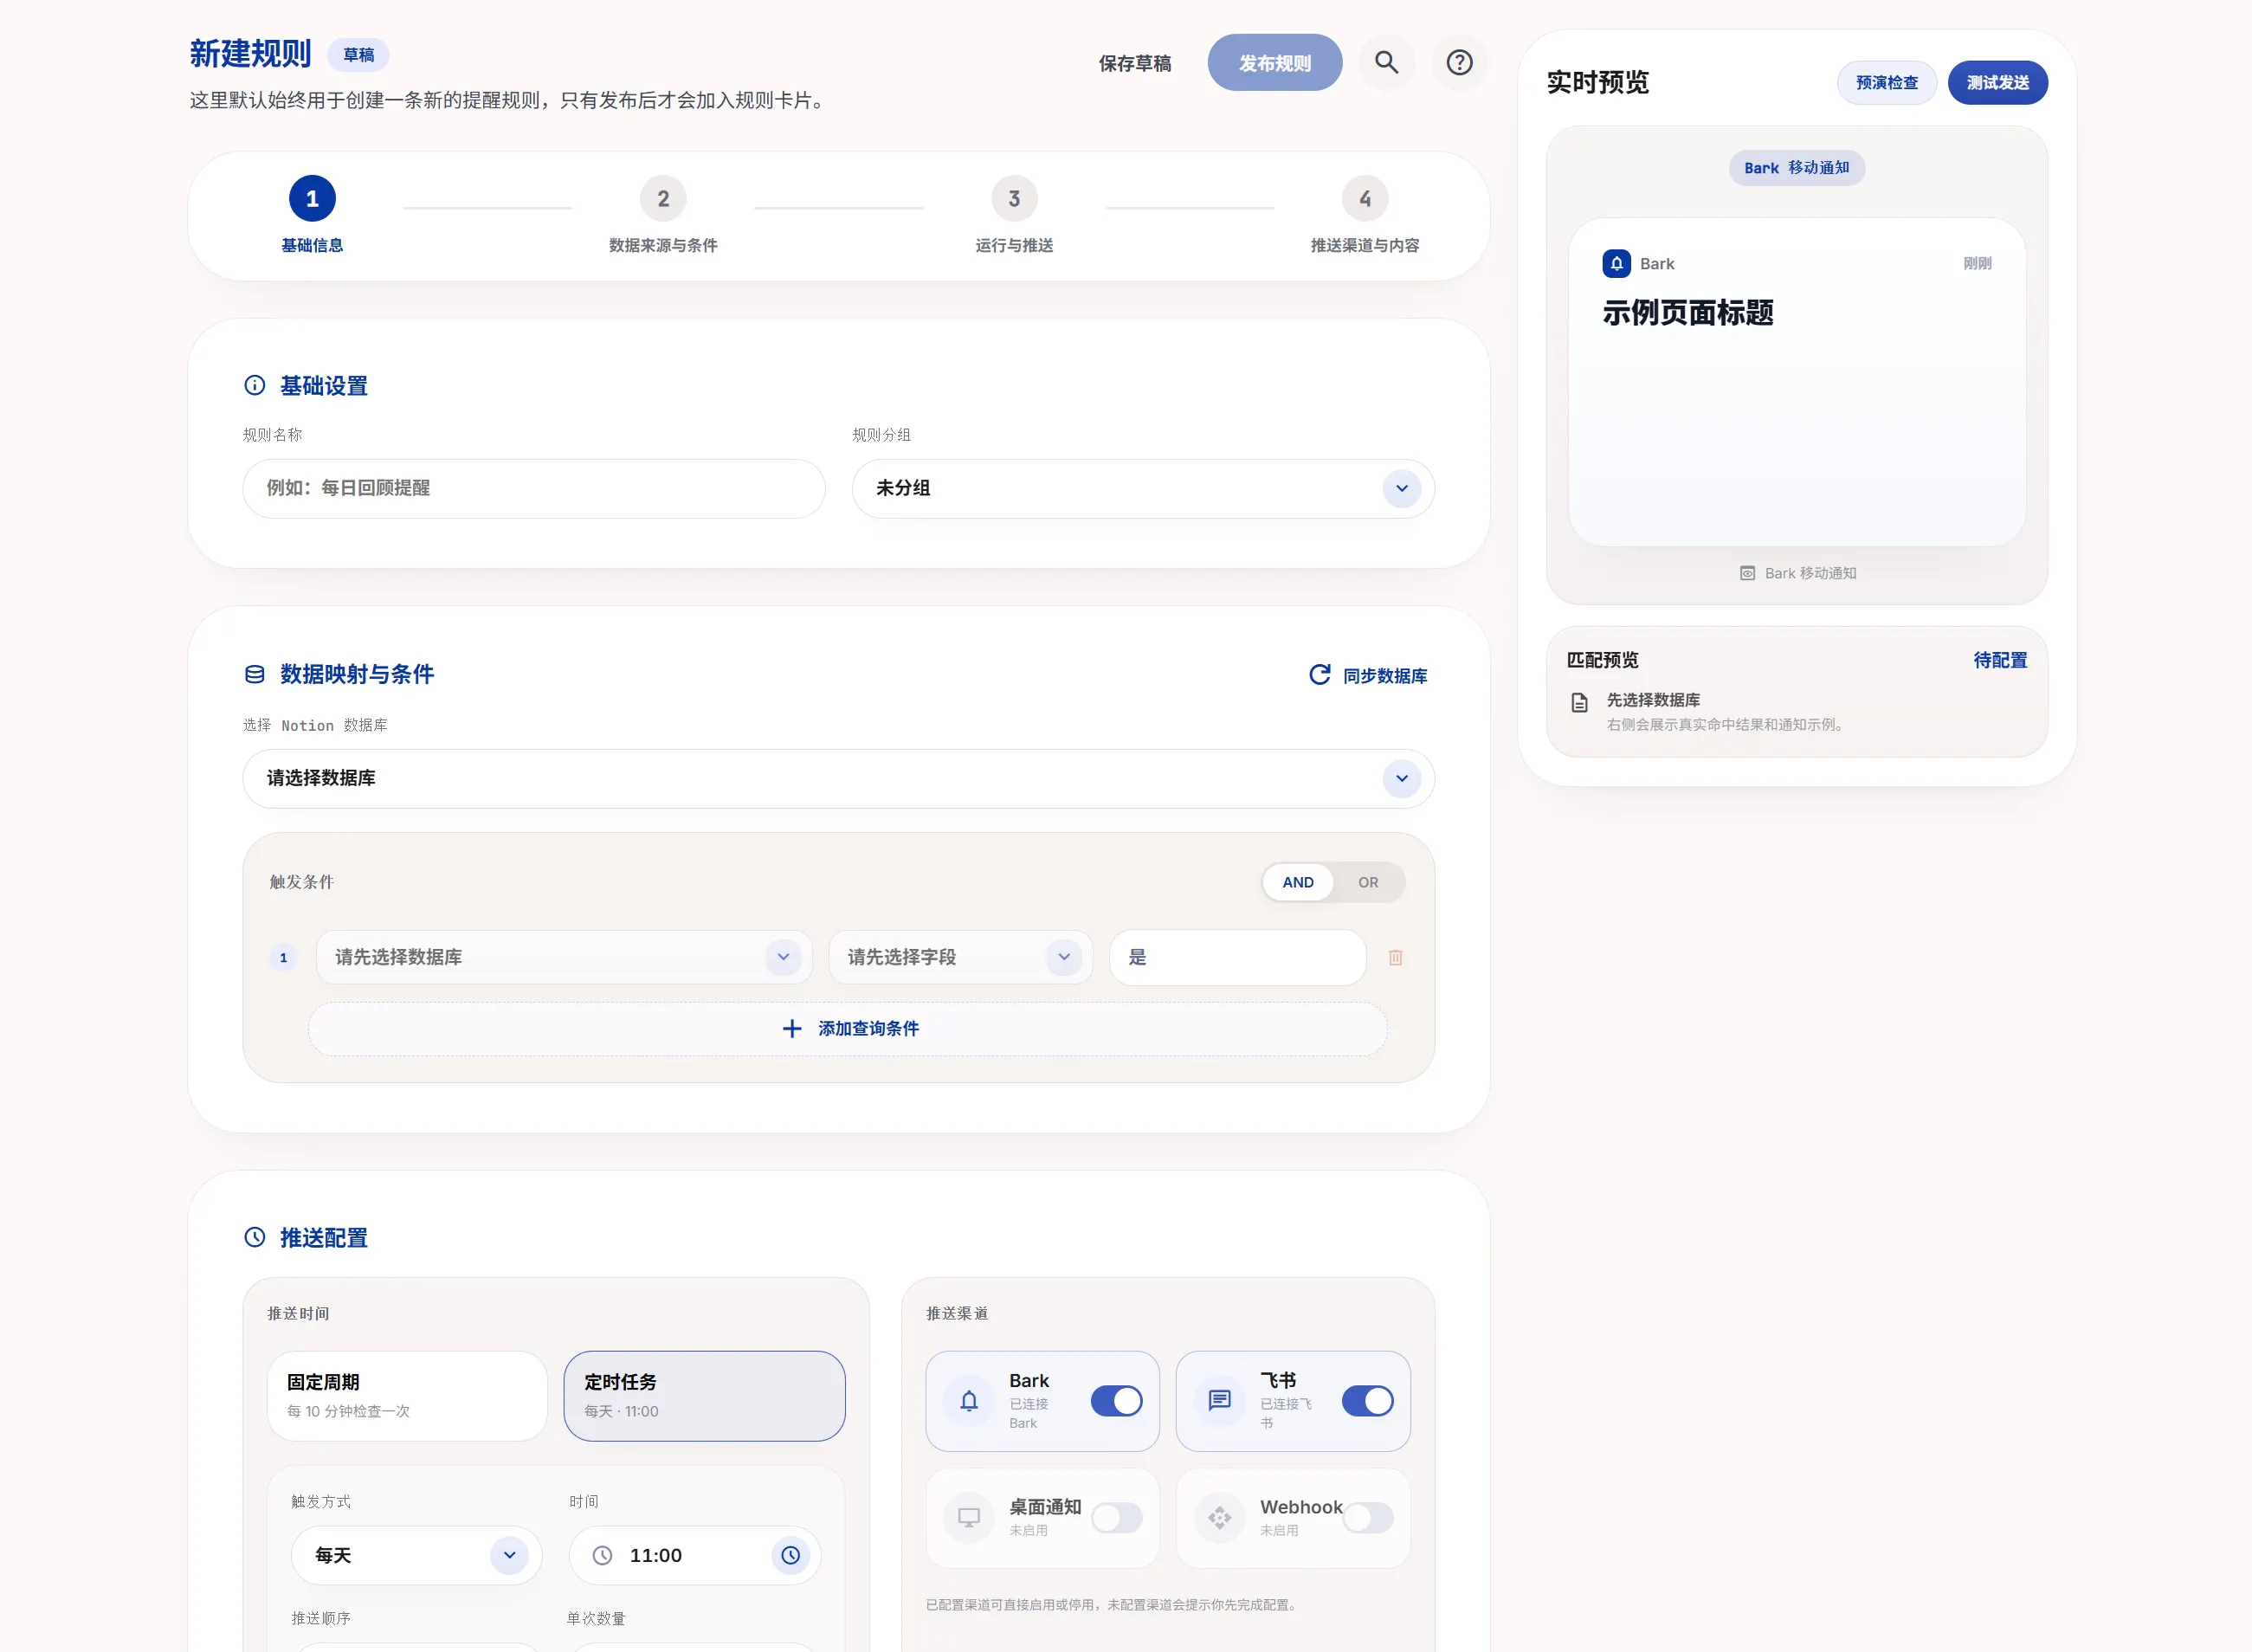Click 保存草稿 to save the draft
The height and width of the screenshot is (1652, 2252).
pos(1135,63)
